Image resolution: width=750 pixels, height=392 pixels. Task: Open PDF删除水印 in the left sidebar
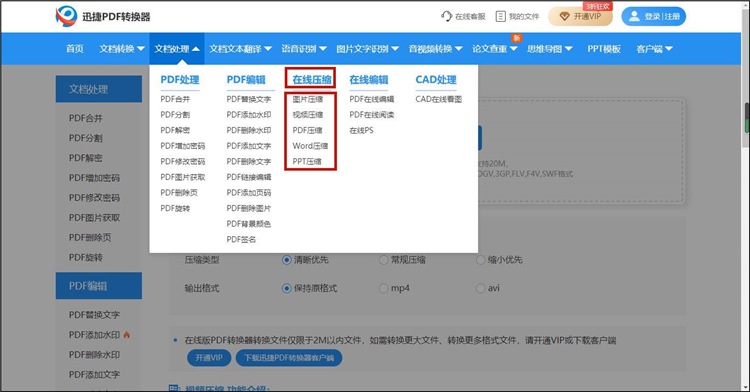[x=94, y=355]
